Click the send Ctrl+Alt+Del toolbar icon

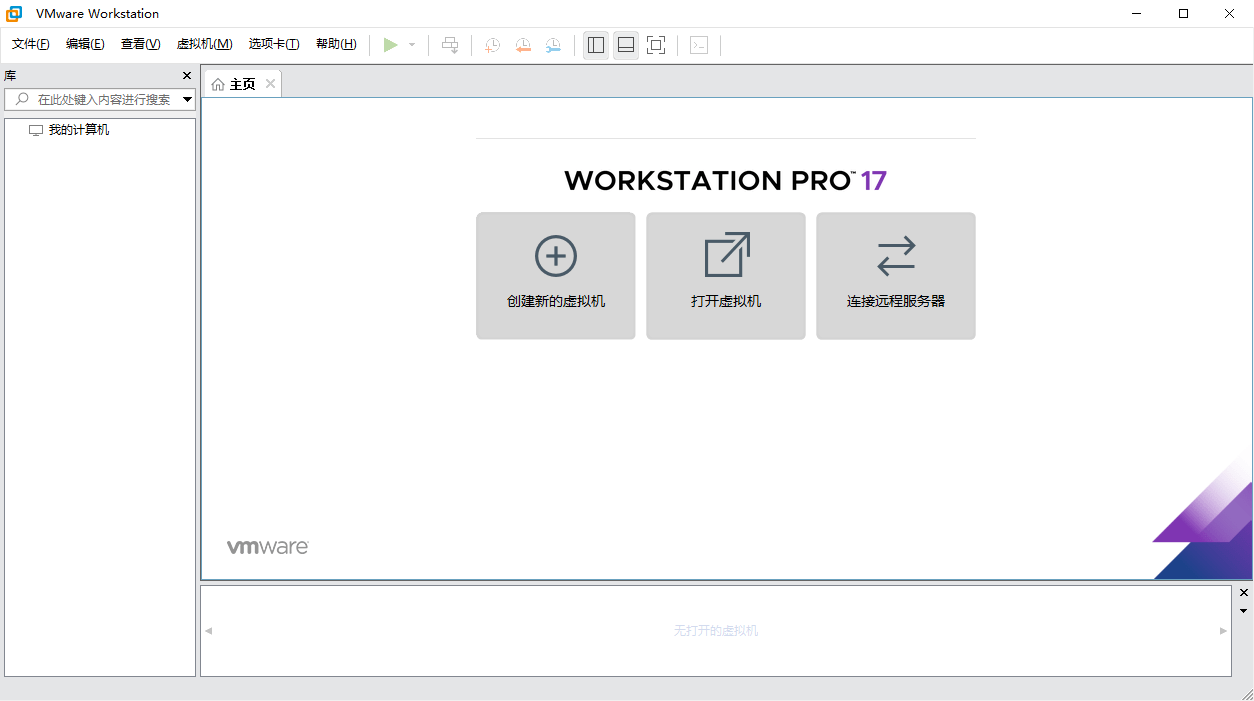450,45
